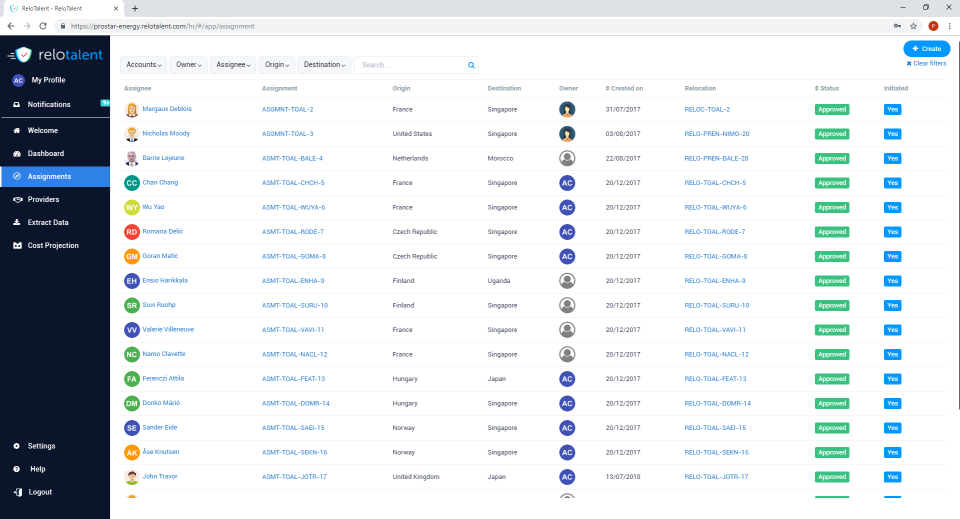Open Ferenczi Attila assignee link
The height and width of the screenshot is (519, 960).
pos(163,378)
